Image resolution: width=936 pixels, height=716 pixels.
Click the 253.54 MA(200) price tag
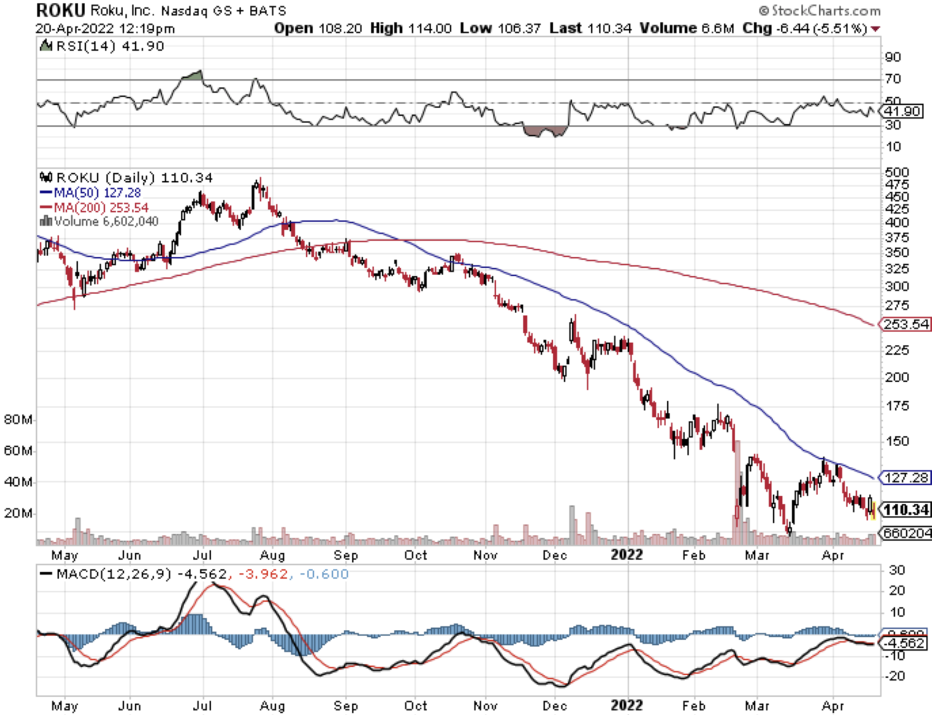(905, 324)
